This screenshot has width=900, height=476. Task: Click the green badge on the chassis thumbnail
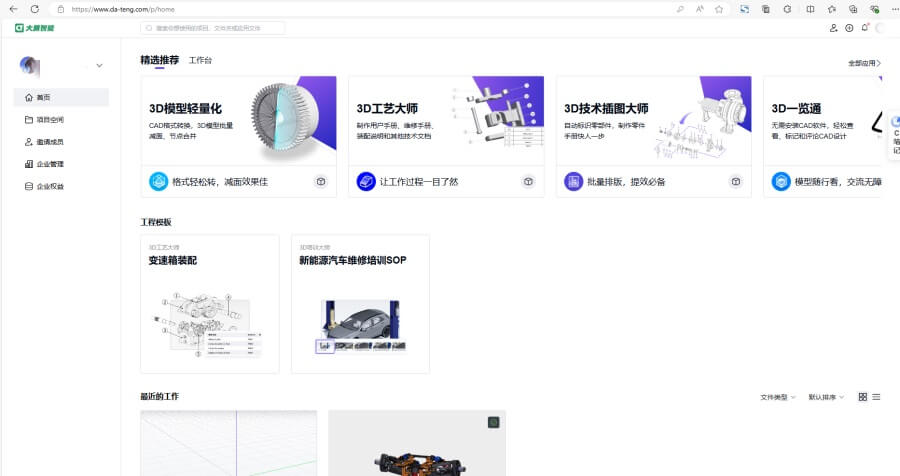coord(494,423)
